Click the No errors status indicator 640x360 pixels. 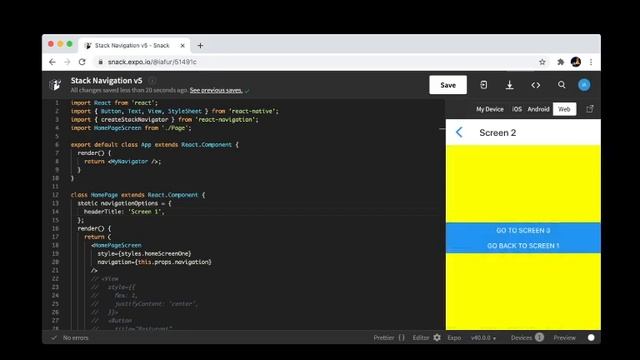70,338
